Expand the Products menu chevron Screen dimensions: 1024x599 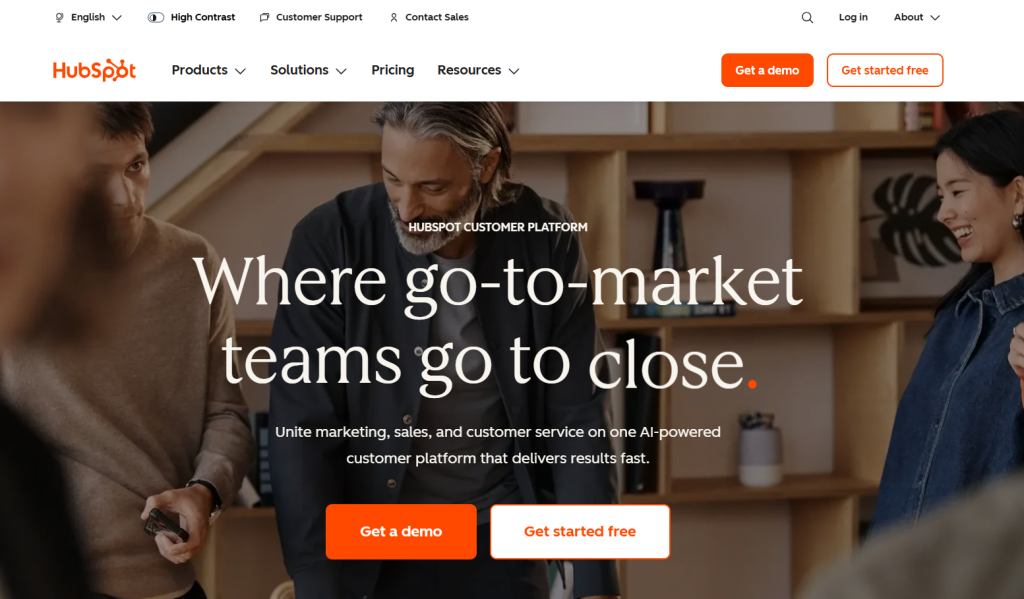(240, 71)
